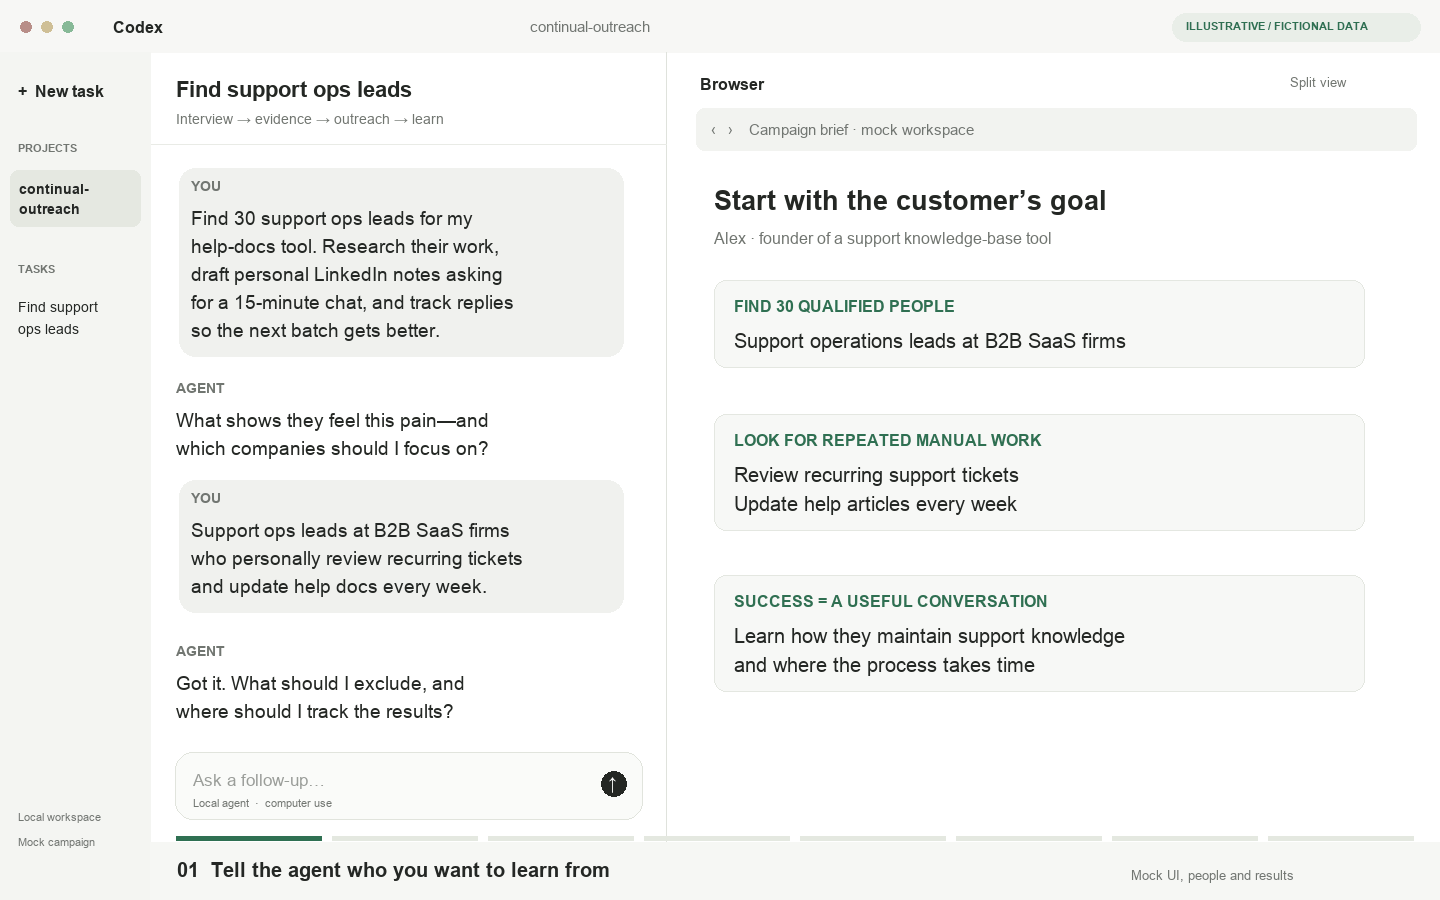Click the Mock campaign label
Image resolution: width=1440 pixels, height=900 pixels.
(x=56, y=842)
